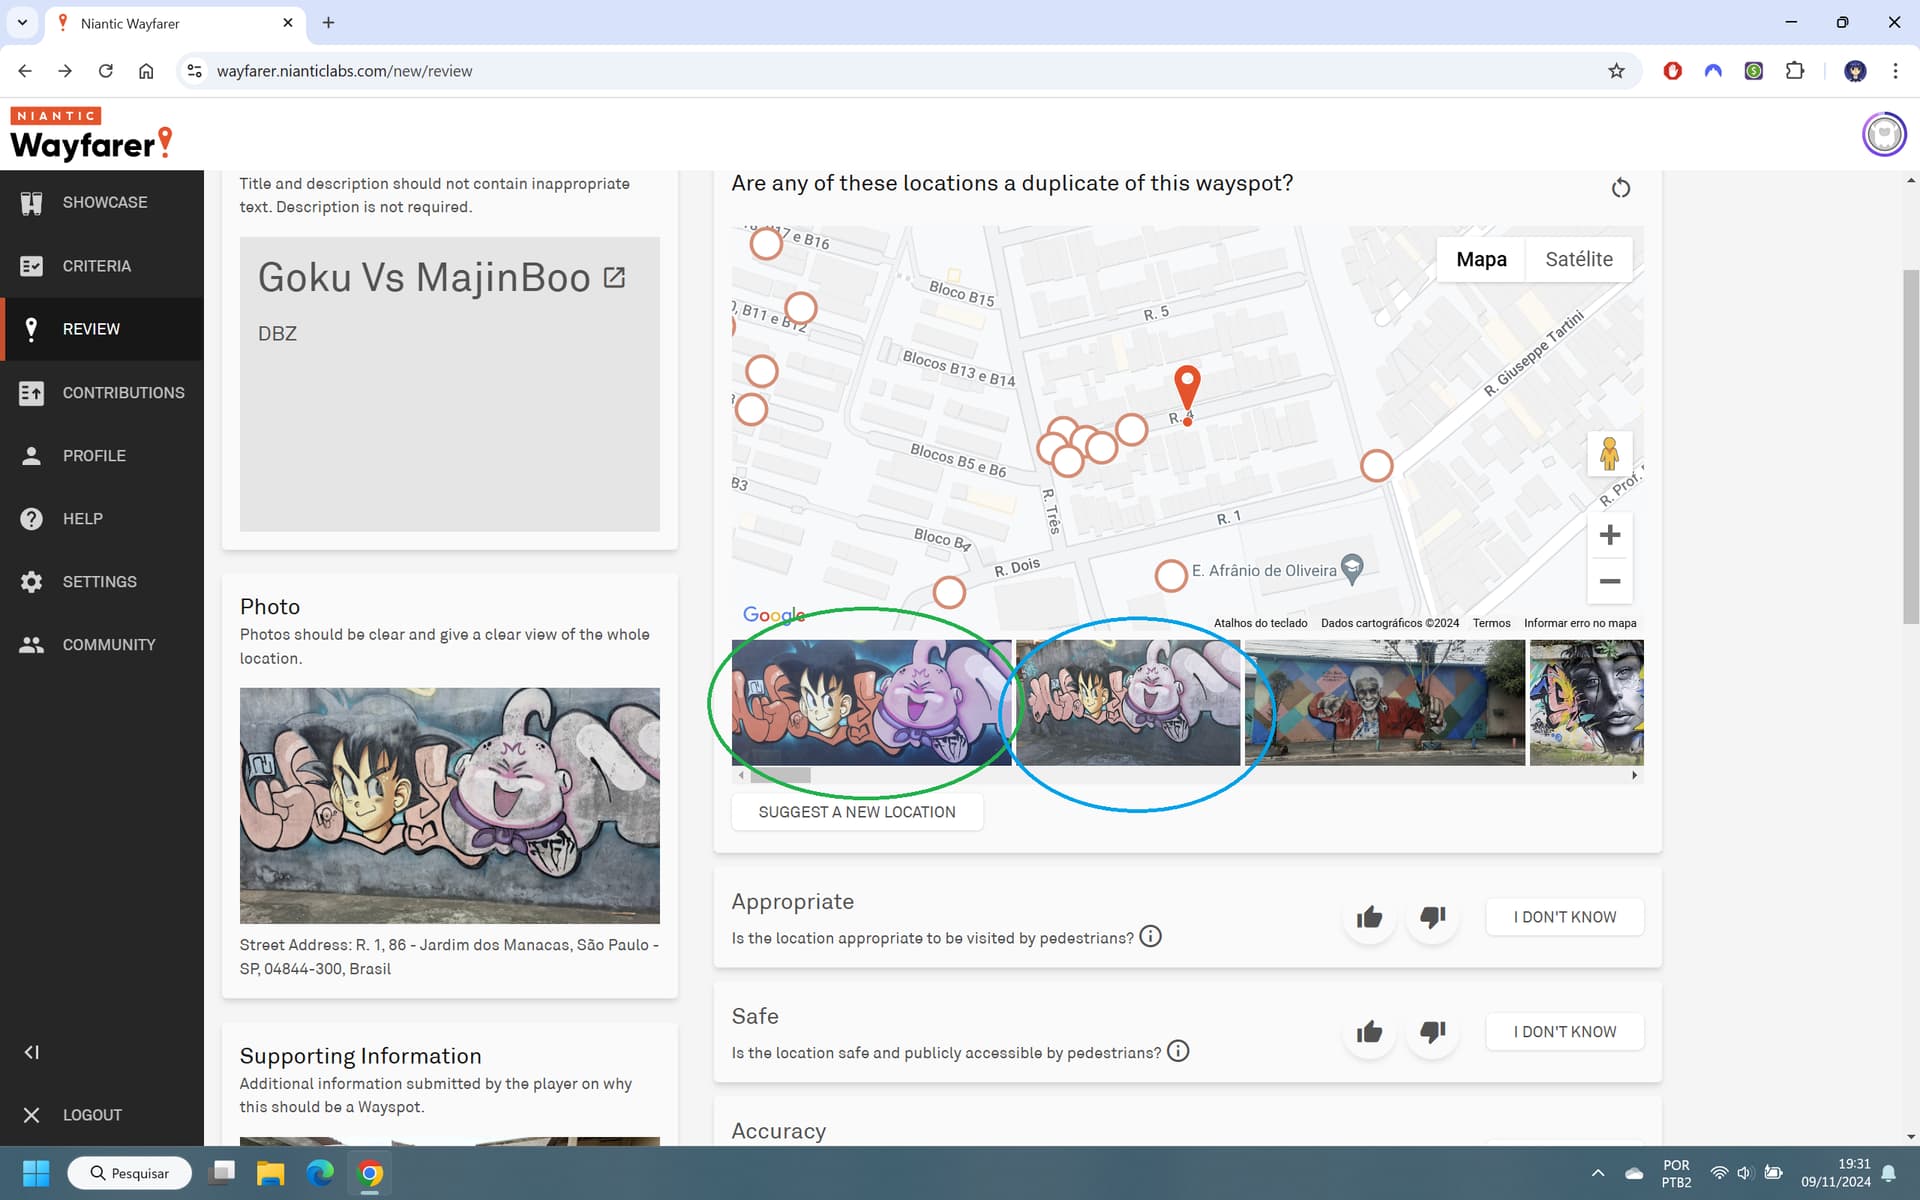Open the extensions puzzle icon
The height and width of the screenshot is (1200, 1920).
click(x=1795, y=71)
